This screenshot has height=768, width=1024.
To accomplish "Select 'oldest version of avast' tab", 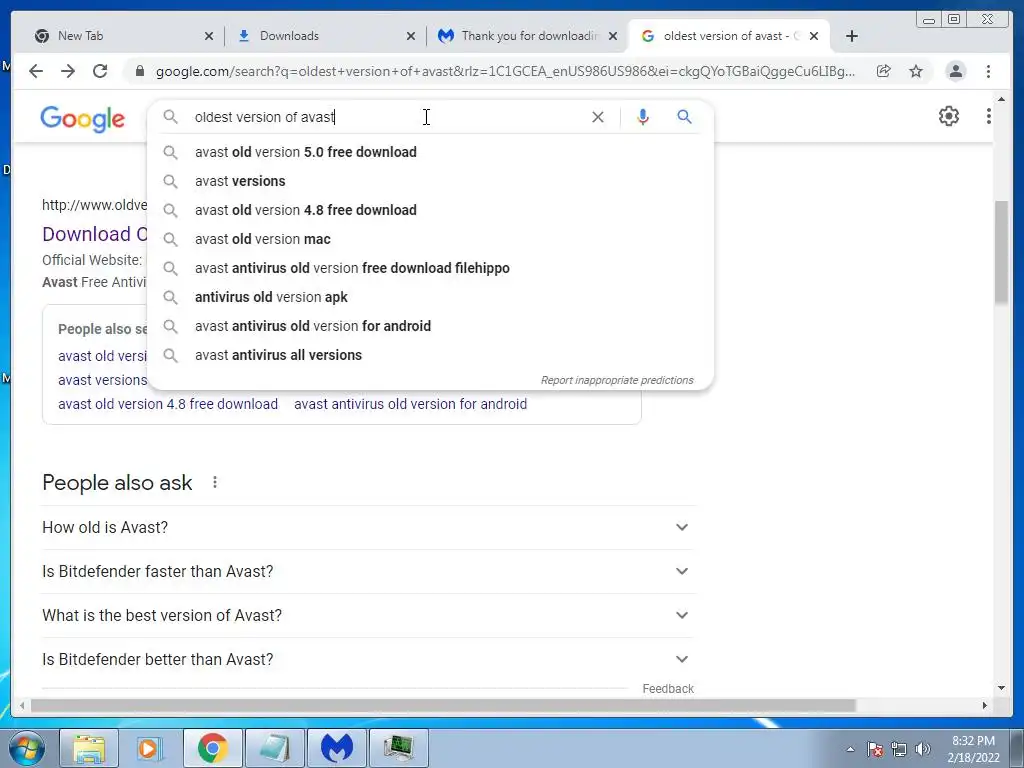I will tap(728, 36).
